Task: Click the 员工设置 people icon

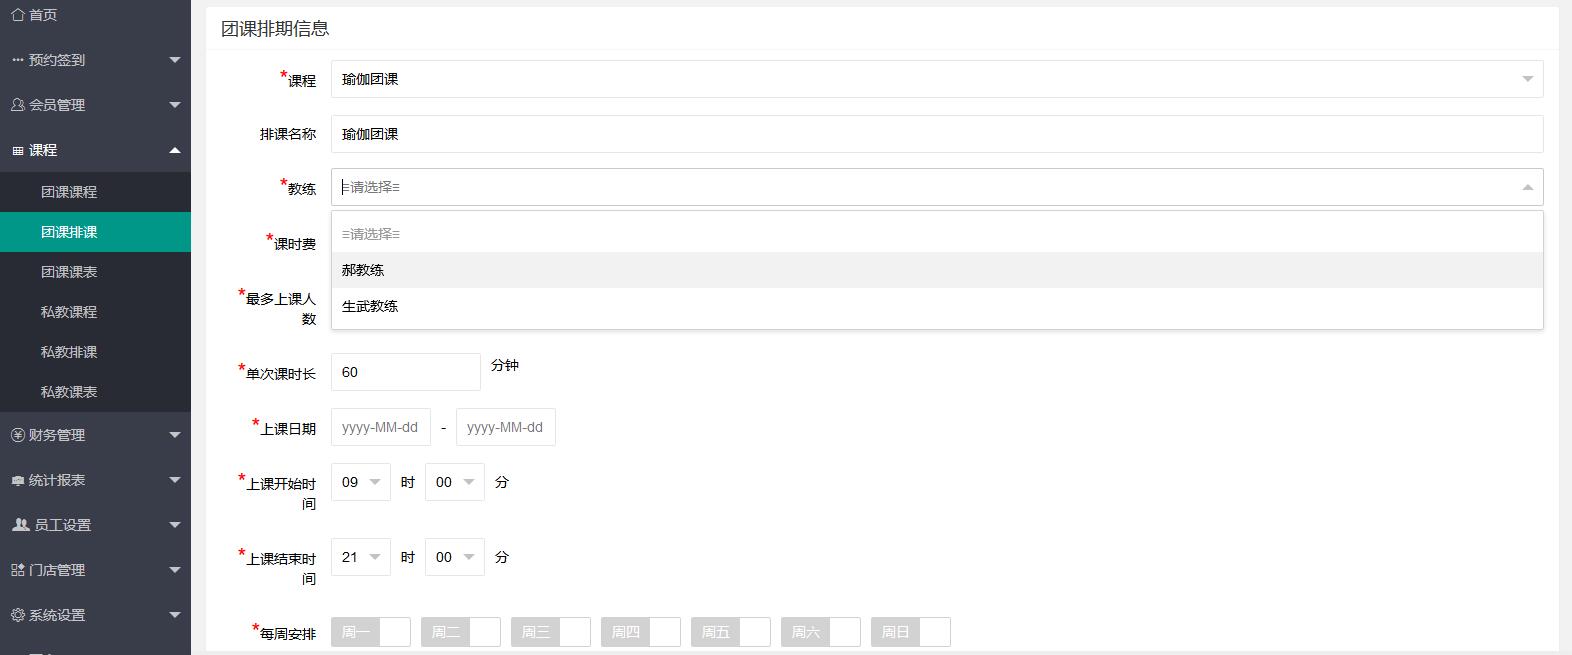Action: pos(20,525)
